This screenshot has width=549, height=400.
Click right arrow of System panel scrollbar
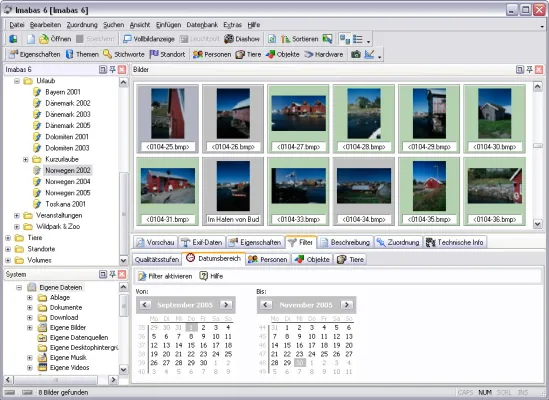click(113, 380)
